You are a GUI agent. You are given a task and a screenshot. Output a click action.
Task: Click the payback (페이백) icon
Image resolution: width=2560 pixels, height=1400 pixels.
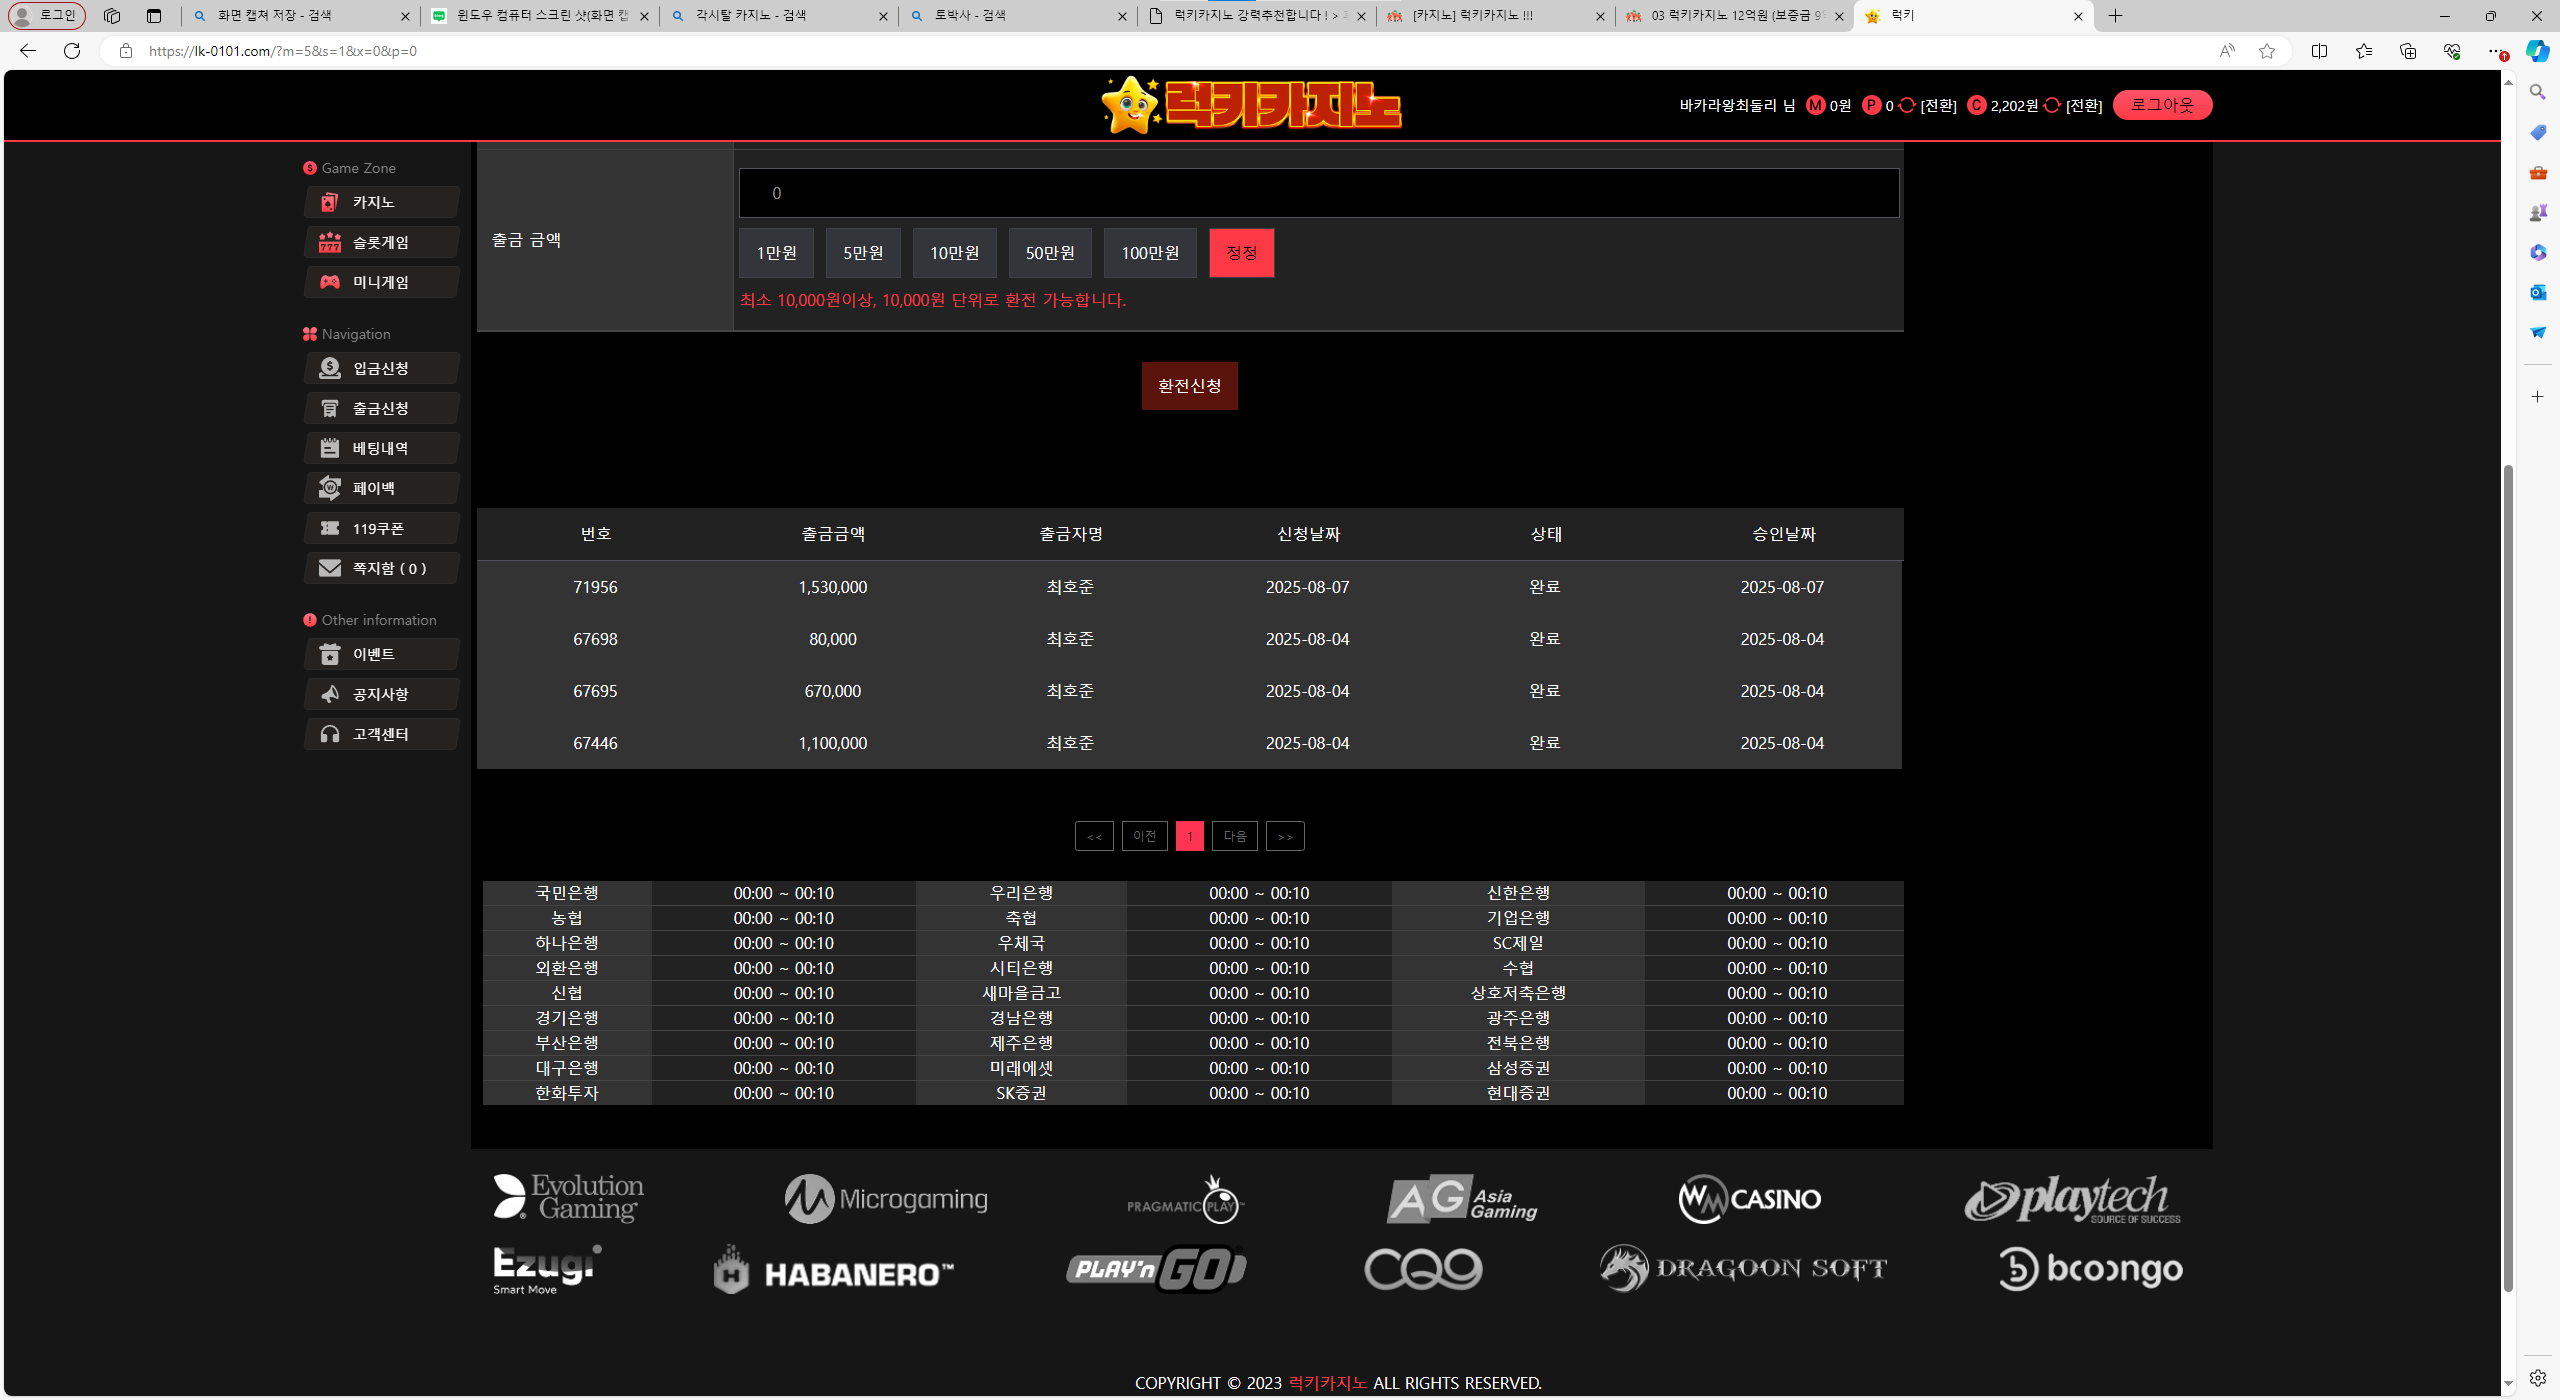(x=329, y=488)
